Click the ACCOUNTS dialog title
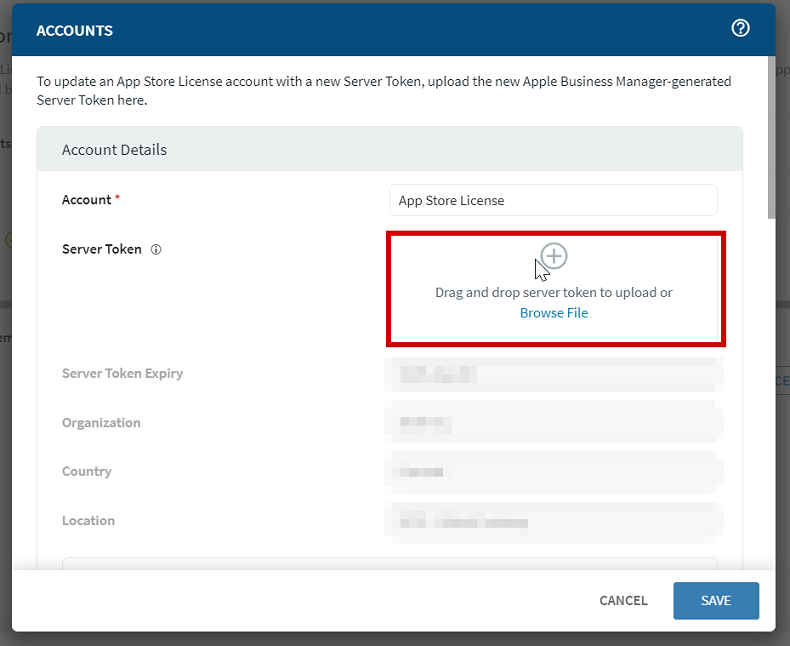 75,30
